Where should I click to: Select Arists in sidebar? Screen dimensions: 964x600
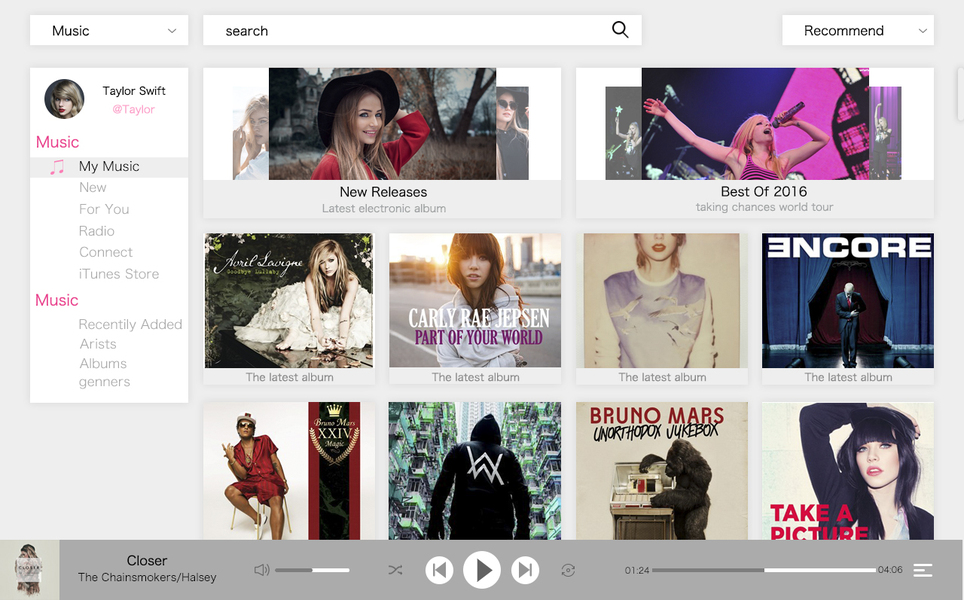[98, 344]
